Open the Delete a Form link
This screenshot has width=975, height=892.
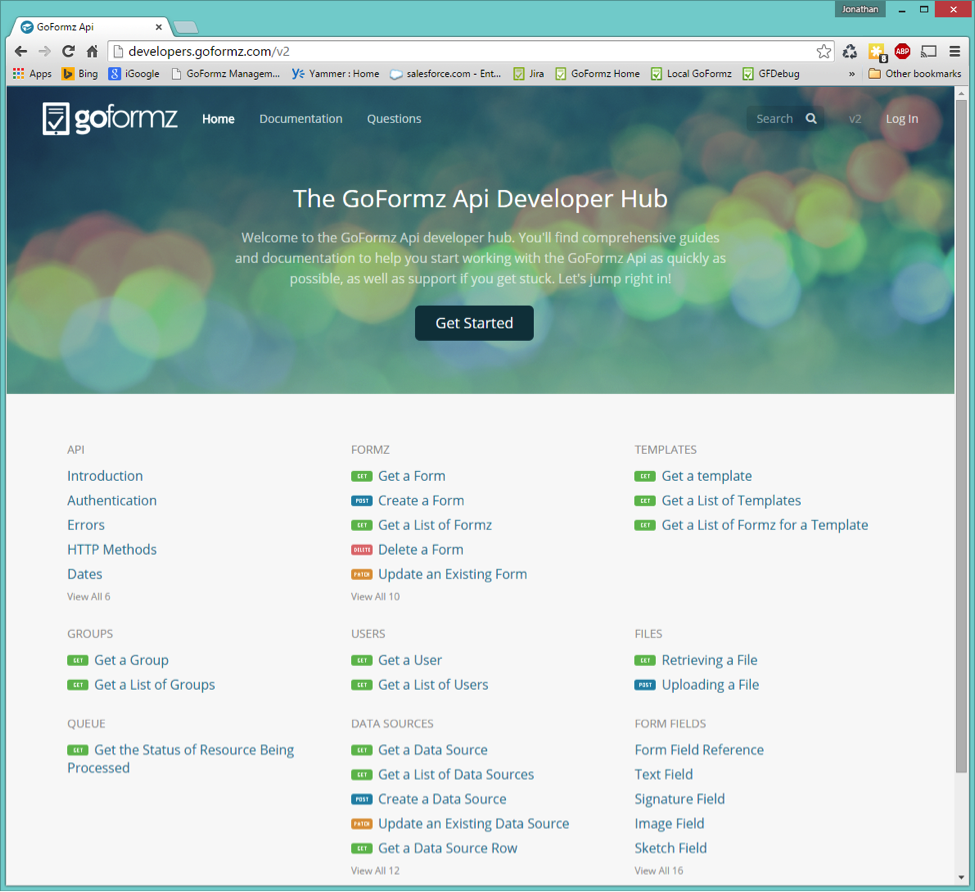[x=421, y=549]
